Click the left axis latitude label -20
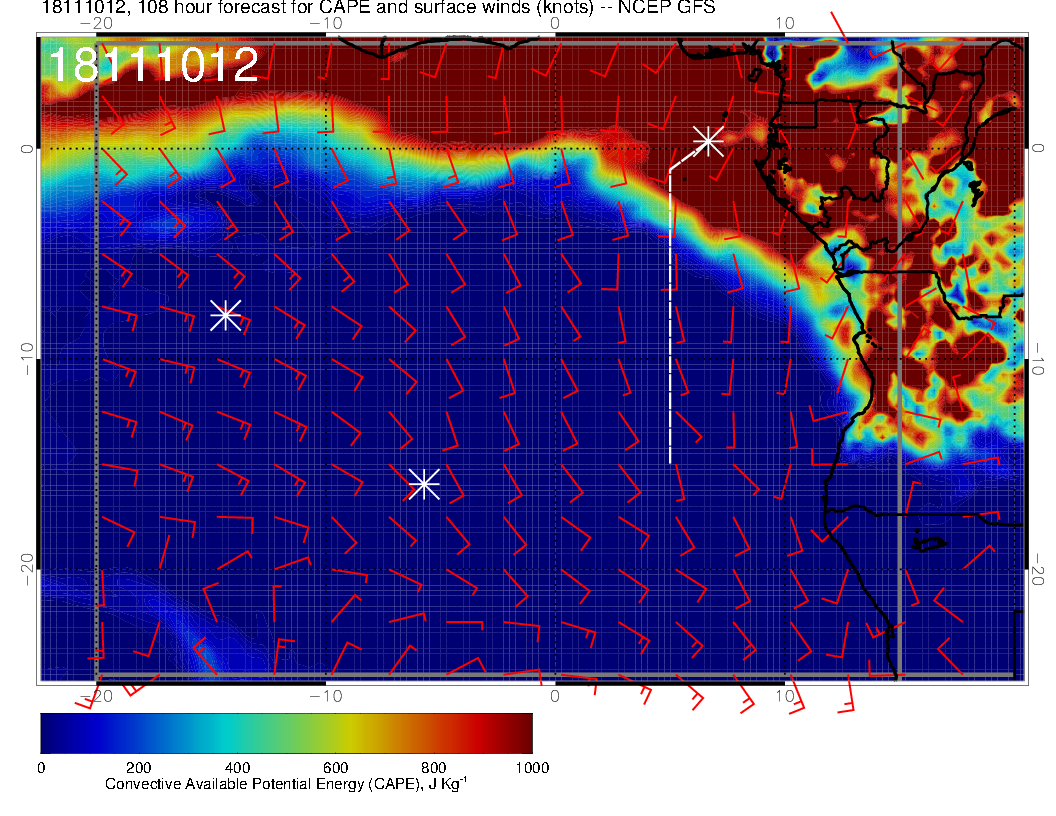Image resolution: width=1056 pixels, height=816 pixels. (x=26, y=570)
